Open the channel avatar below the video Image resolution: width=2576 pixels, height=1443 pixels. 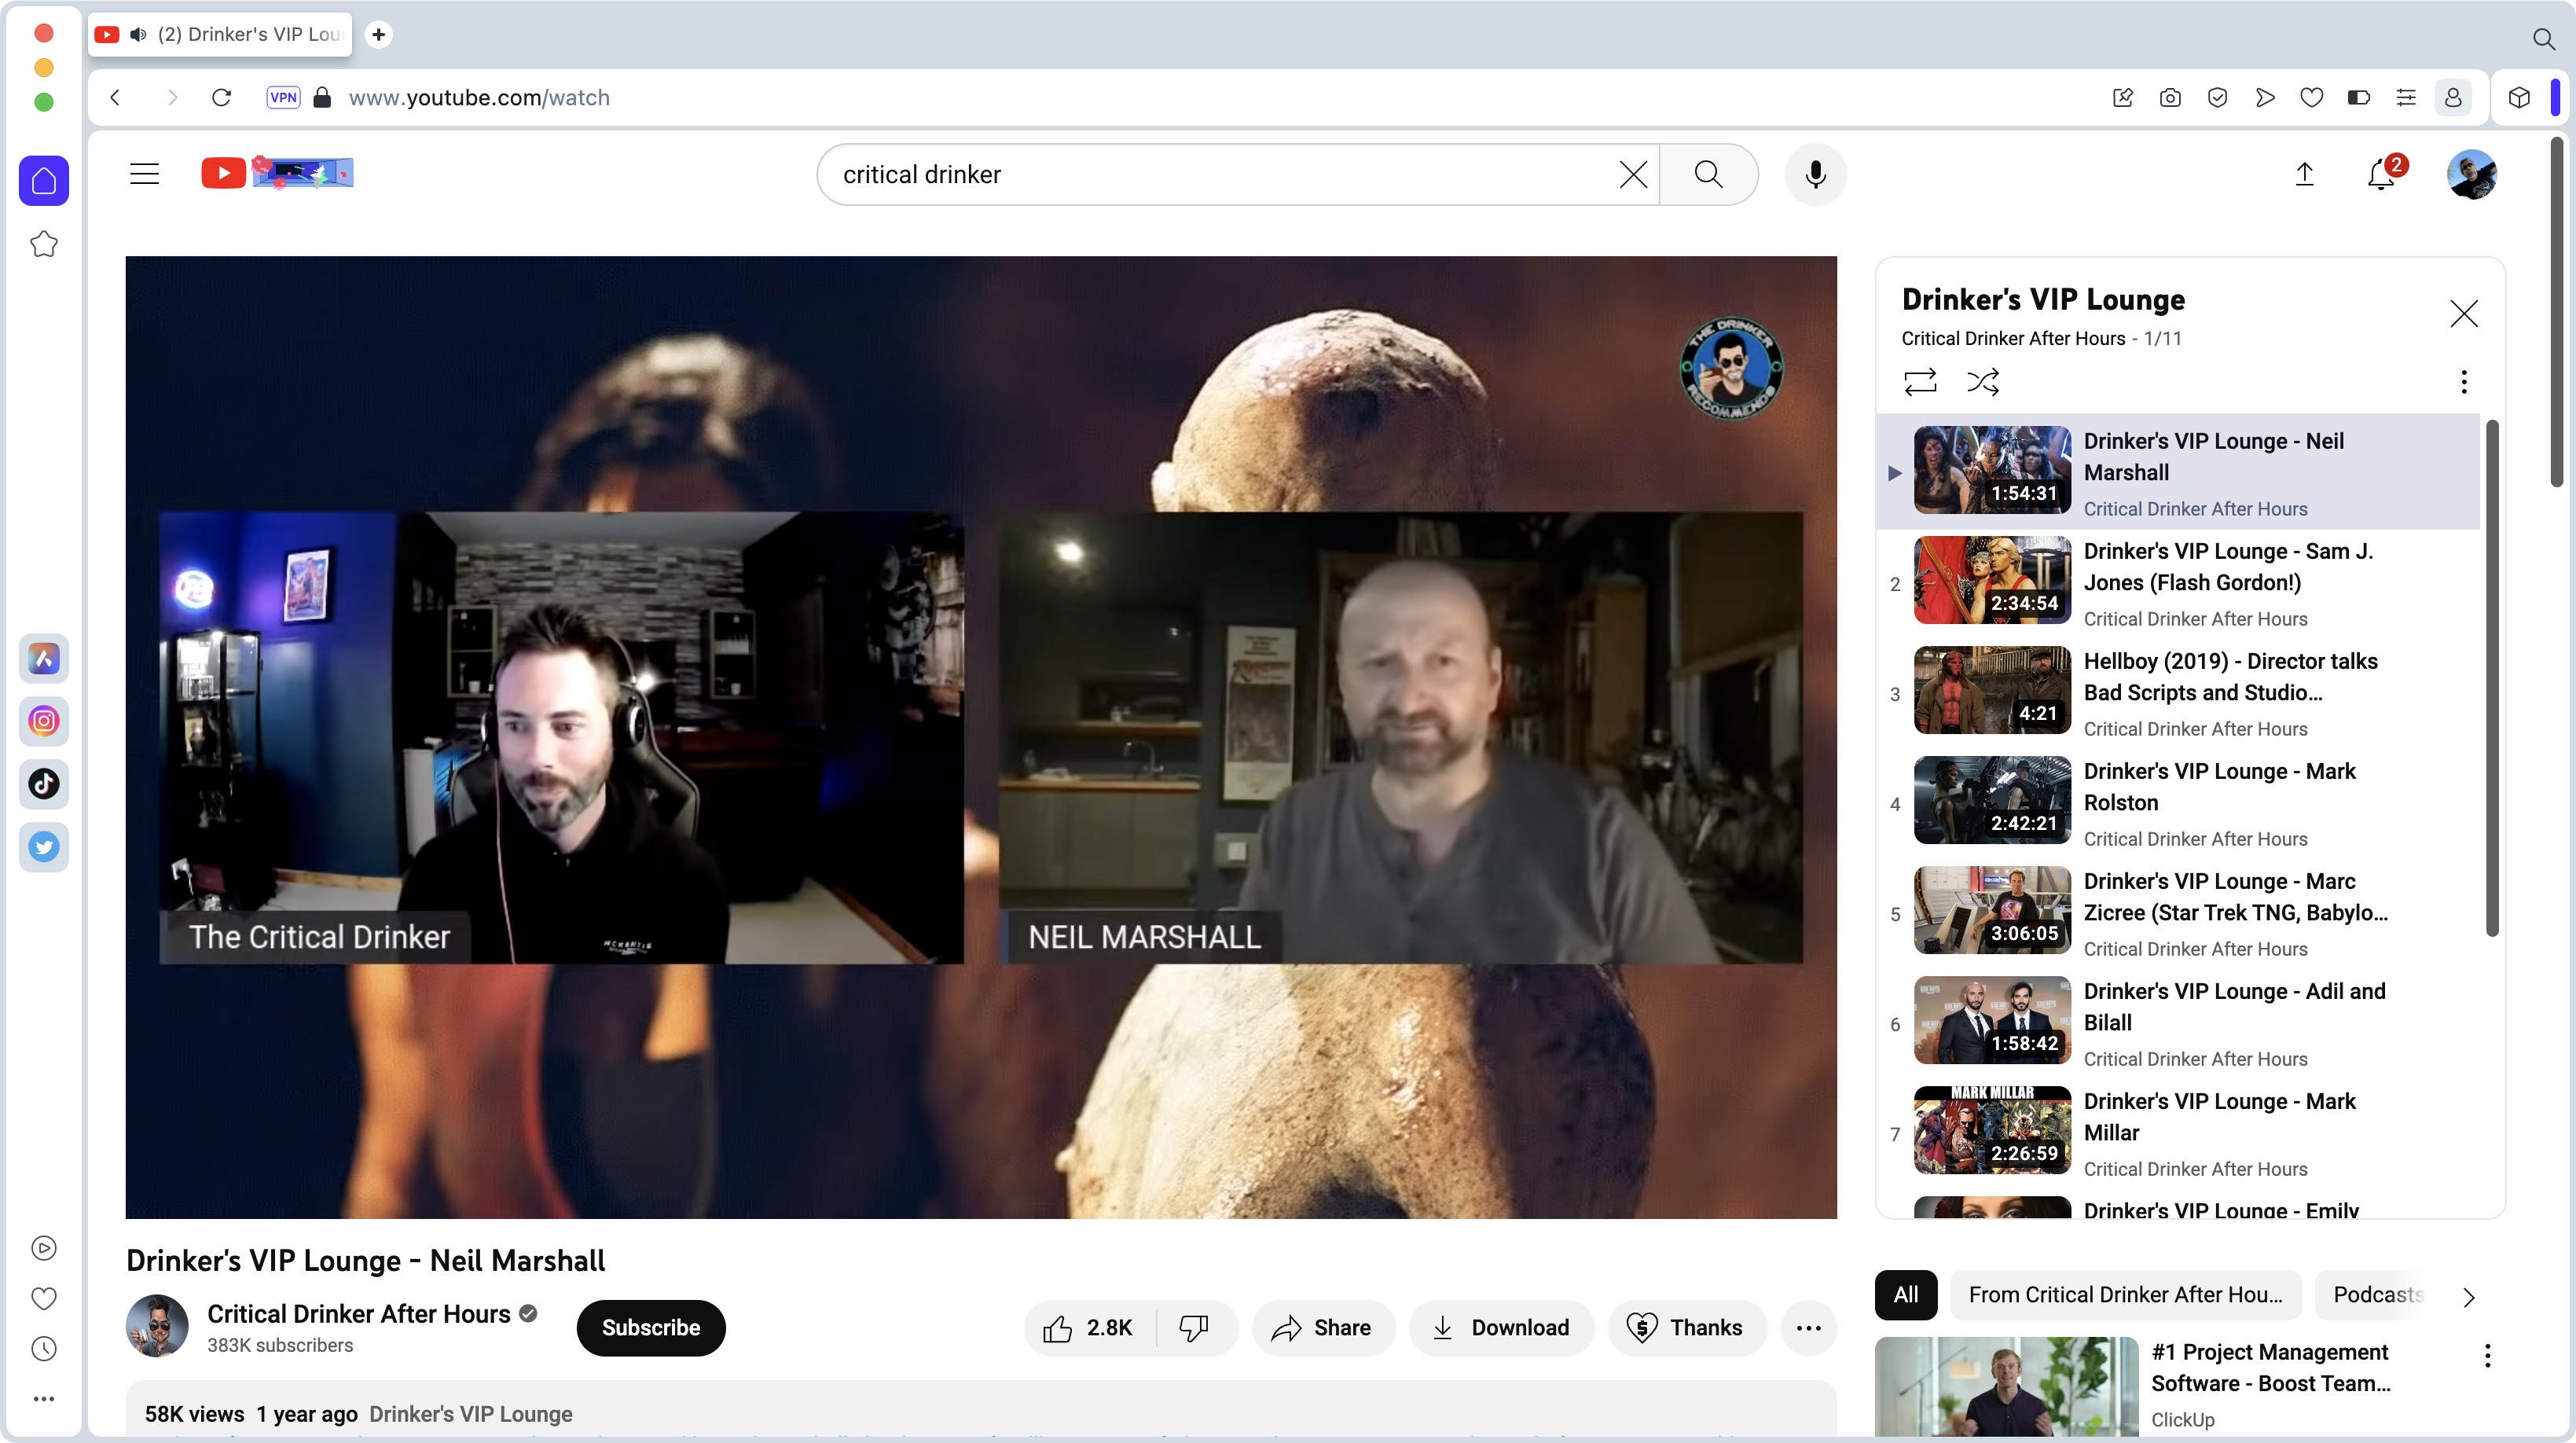pyautogui.click(x=157, y=1326)
